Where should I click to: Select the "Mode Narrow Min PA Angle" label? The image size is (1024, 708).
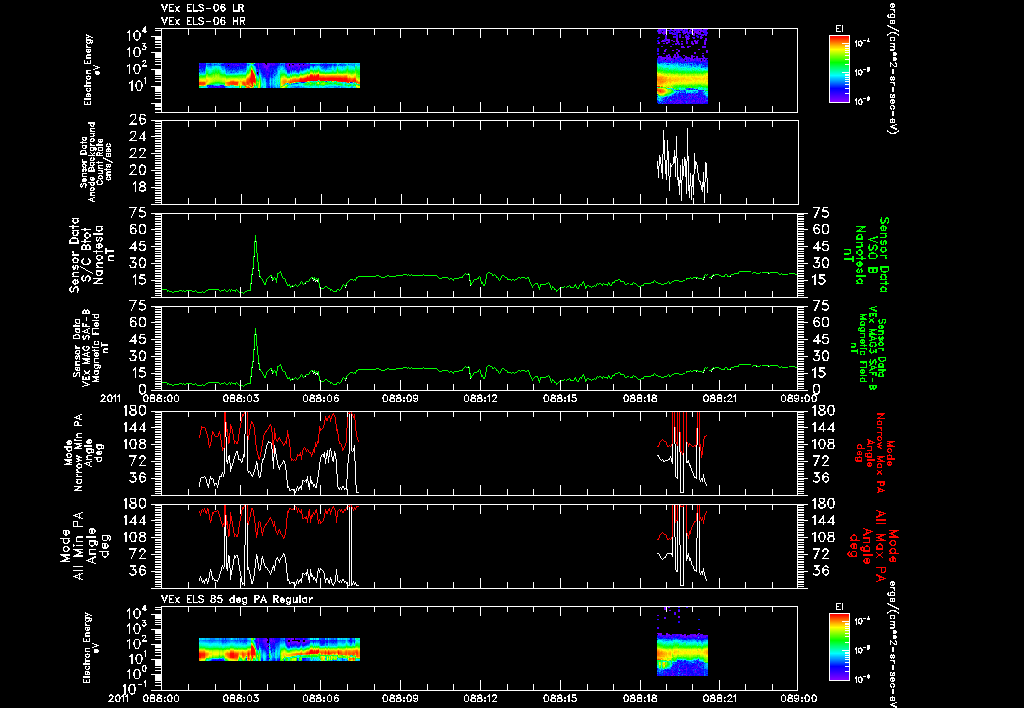(83, 452)
